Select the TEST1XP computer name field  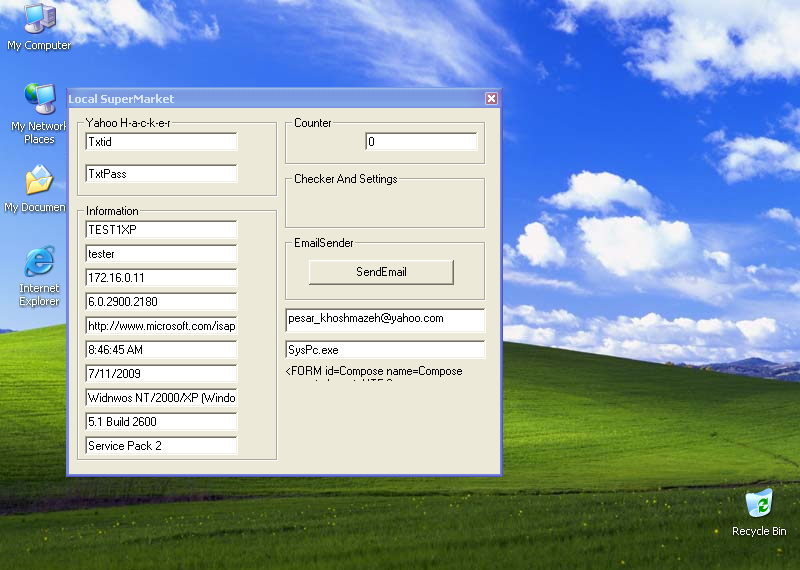coord(161,230)
